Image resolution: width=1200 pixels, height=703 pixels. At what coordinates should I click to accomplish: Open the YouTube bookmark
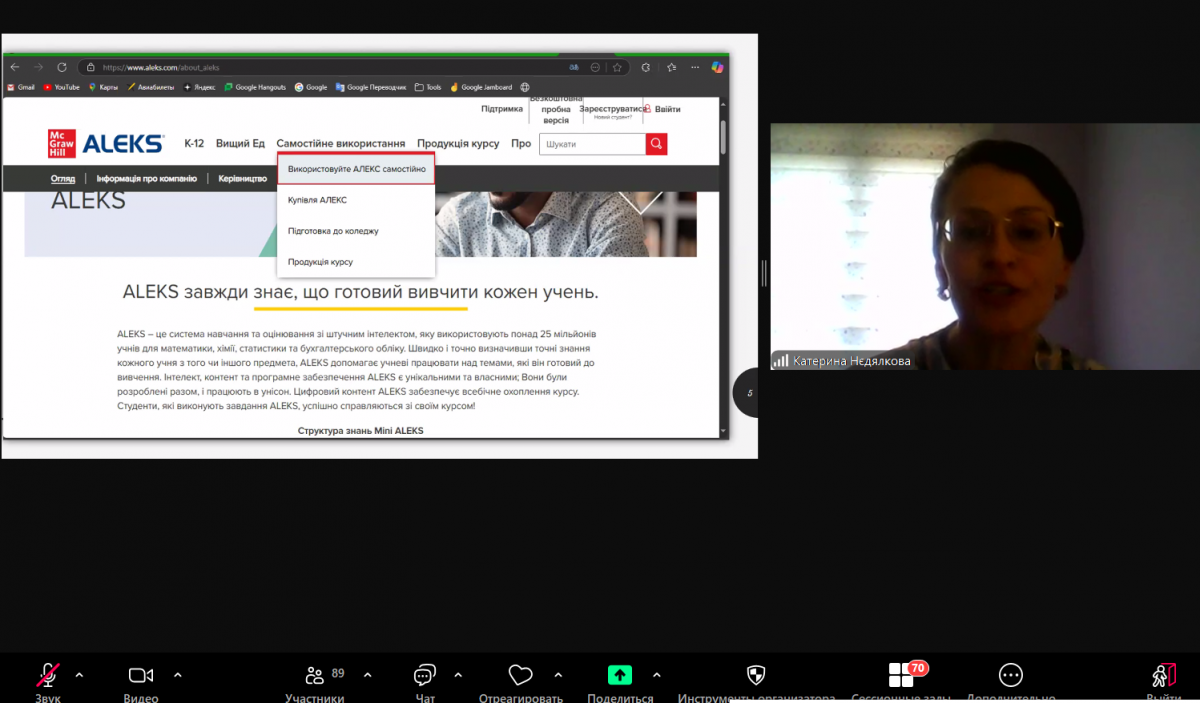click(x=61, y=87)
